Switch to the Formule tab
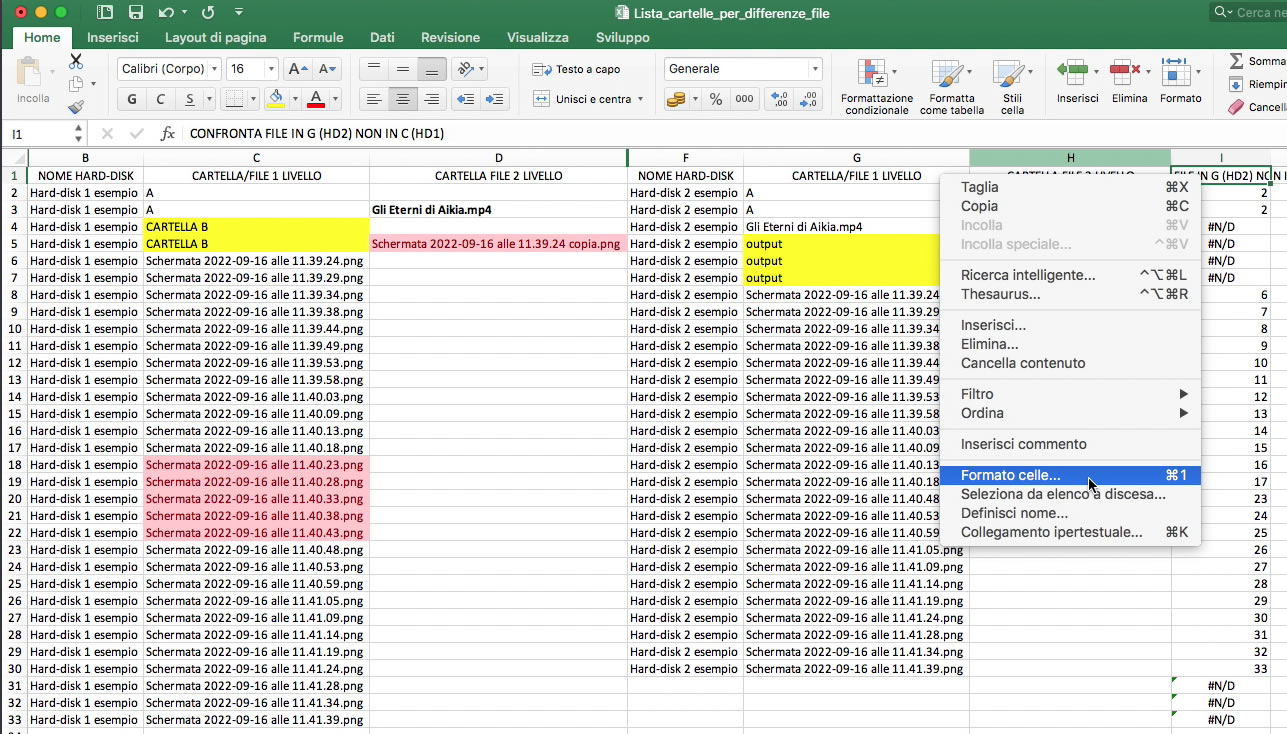1287x734 pixels. pyautogui.click(x=318, y=37)
